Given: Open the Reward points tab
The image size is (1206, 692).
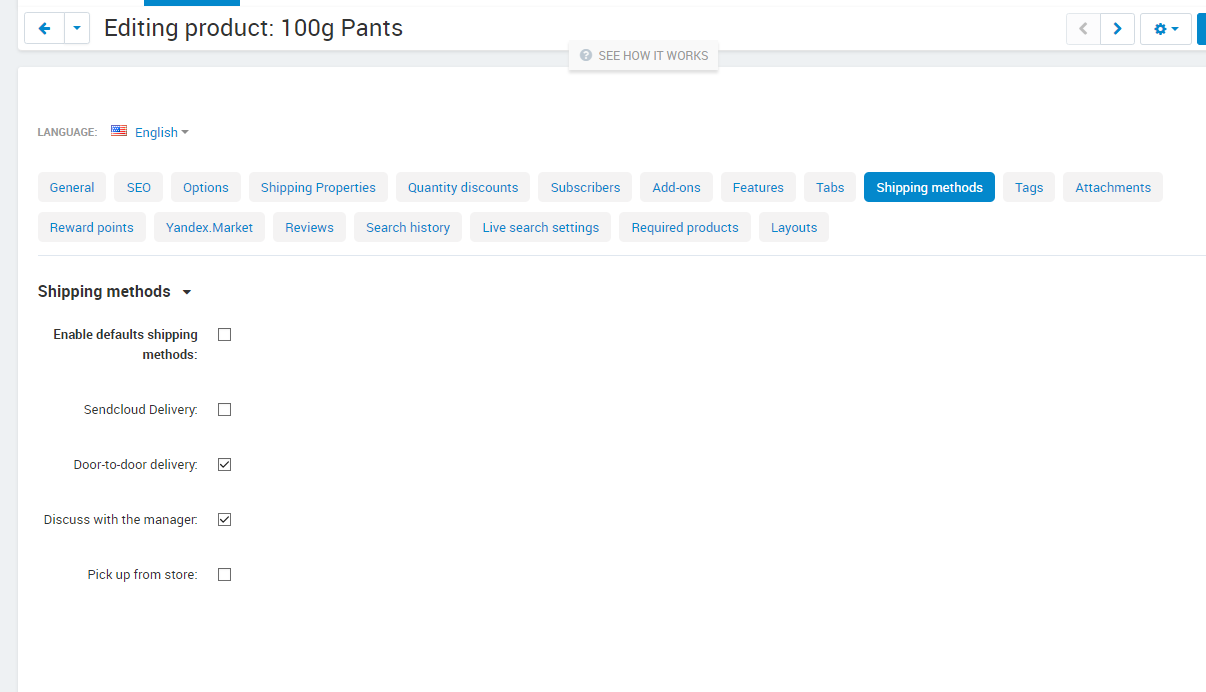Looking at the screenshot, I should 92,227.
